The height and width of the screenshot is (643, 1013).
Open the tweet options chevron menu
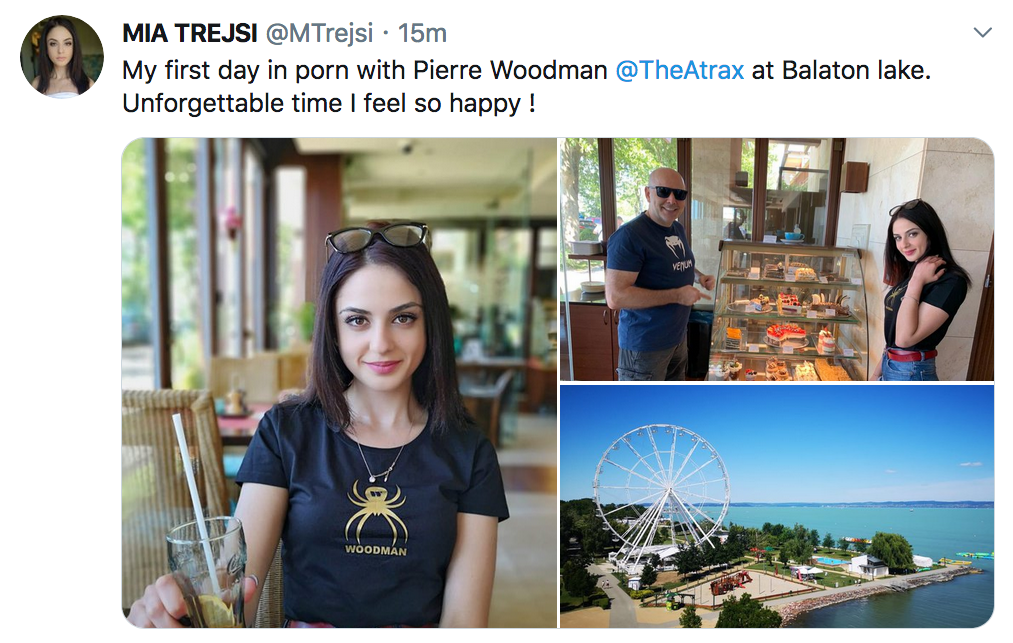point(982,33)
